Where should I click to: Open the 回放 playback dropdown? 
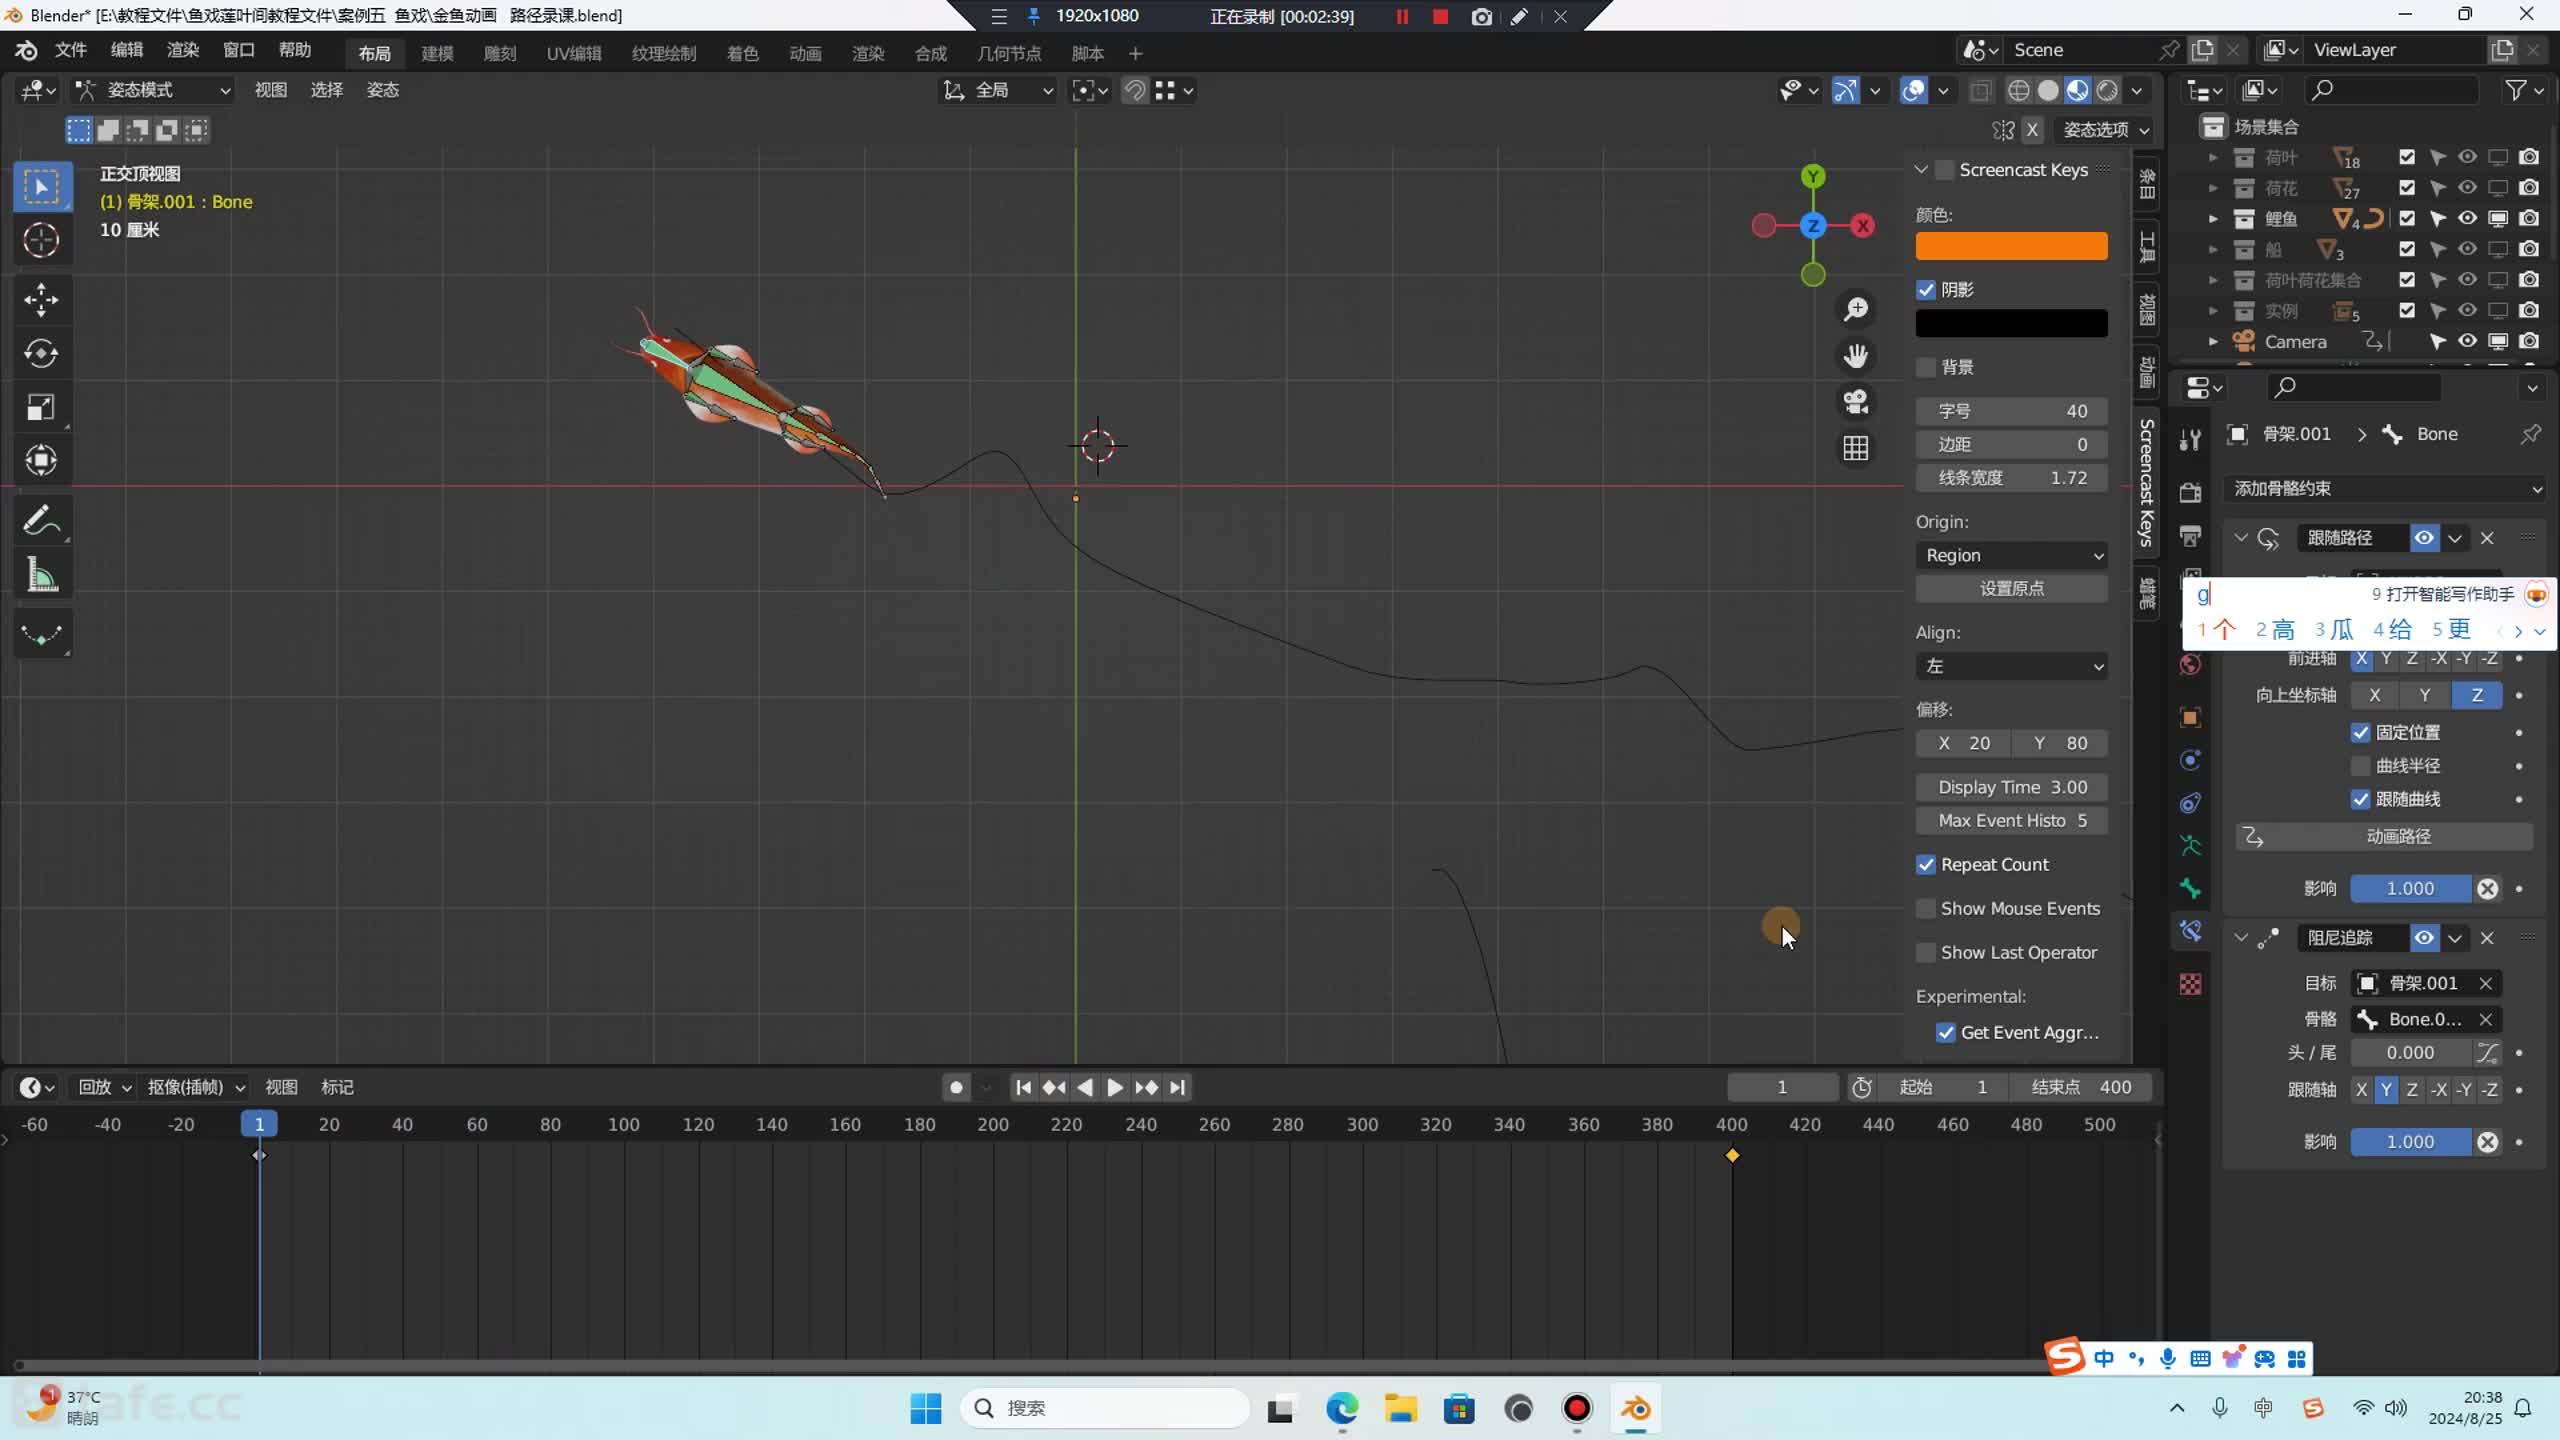pos(104,1087)
